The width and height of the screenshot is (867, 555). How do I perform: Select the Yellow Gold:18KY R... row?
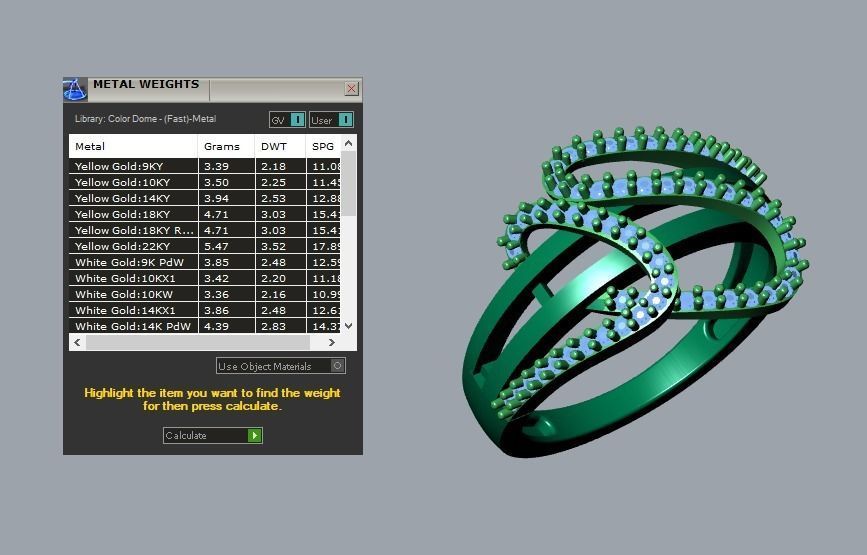pos(205,230)
